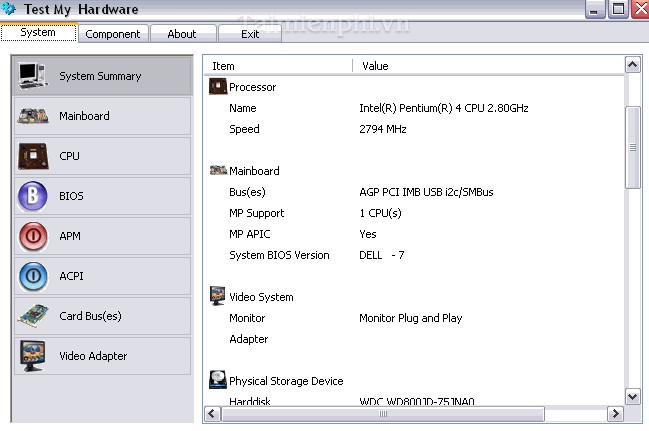Click the value AGP PCI IMB USB i2c/SMBus
The height and width of the screenshot is (431, 649).
click(x=426, y=192)
